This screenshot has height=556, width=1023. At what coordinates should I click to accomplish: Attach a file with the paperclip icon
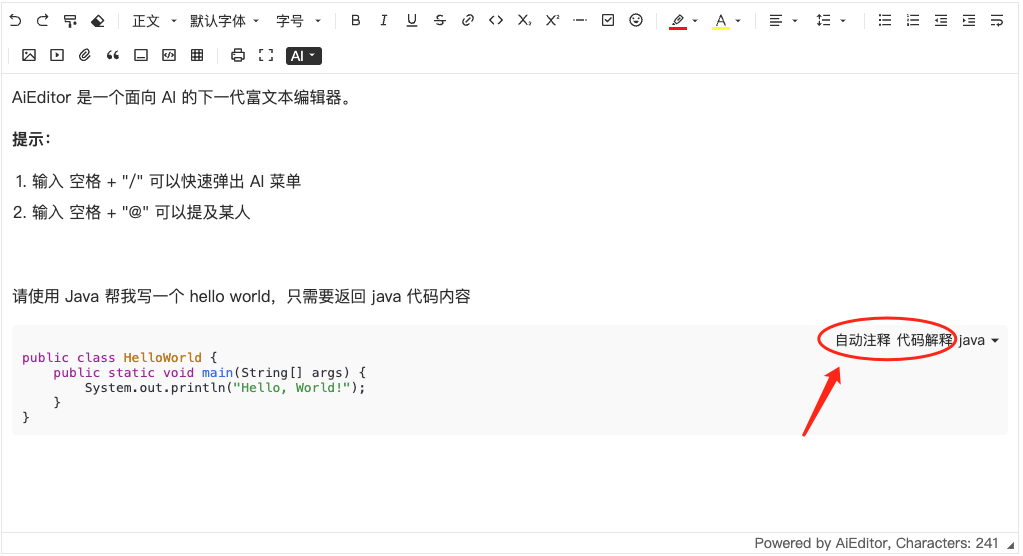click(85, 55)
